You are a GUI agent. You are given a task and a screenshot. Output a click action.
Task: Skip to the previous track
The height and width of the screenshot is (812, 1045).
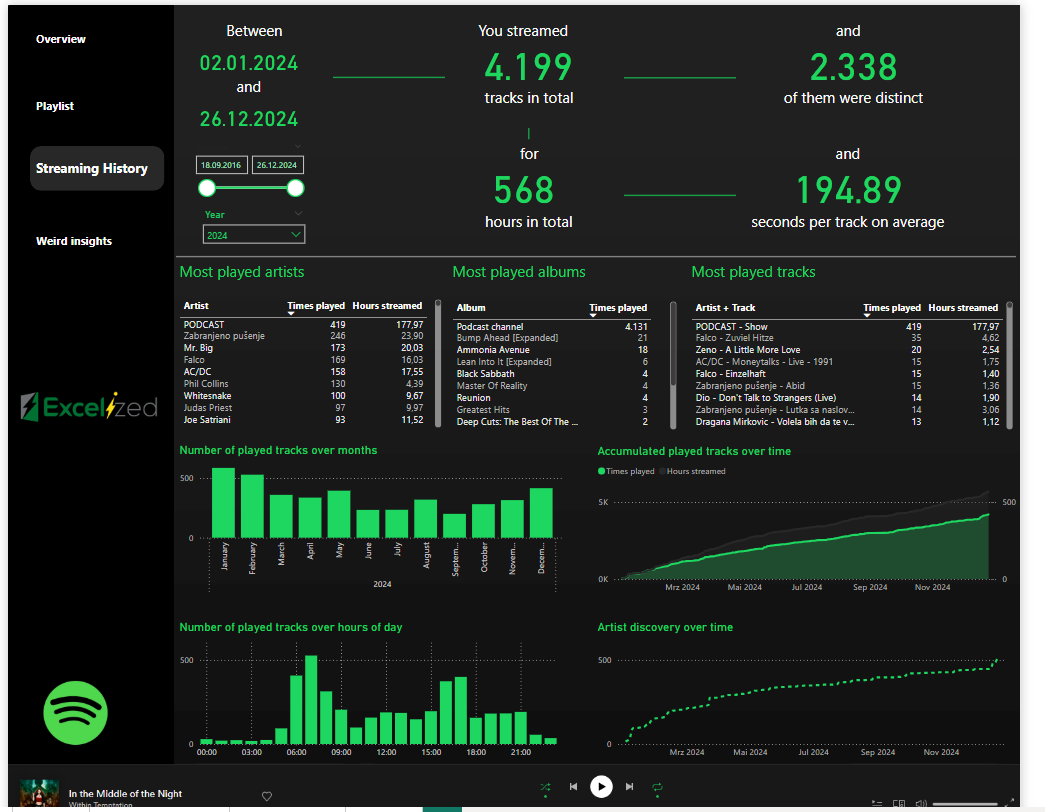573,787
